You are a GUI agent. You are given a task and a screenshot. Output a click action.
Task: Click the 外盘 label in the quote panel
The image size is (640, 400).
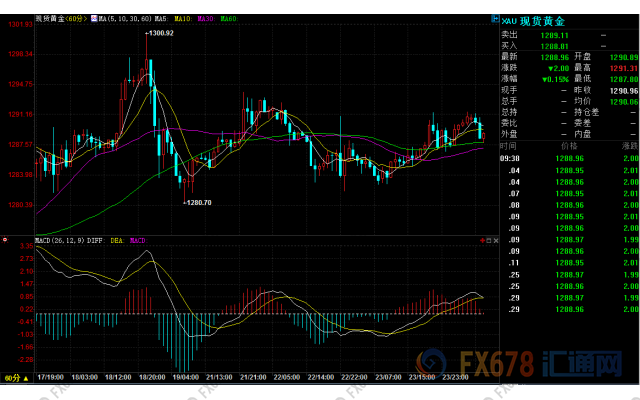tap(509, 134)
